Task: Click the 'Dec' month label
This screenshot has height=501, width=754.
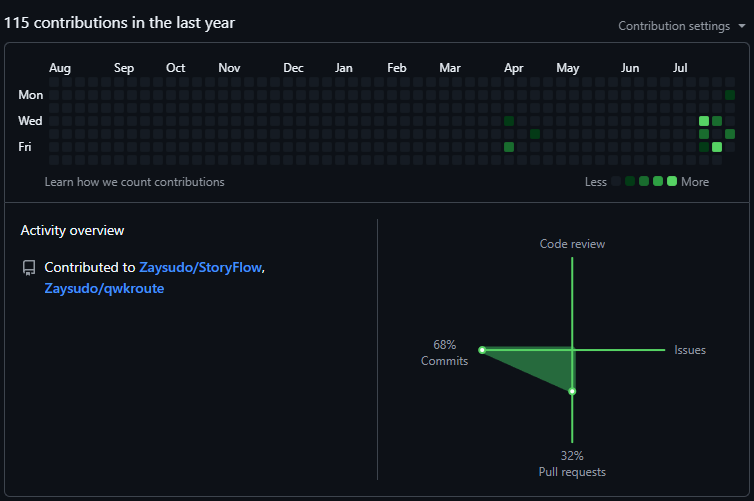Action: pyautogui.click(x=293, y=68)
